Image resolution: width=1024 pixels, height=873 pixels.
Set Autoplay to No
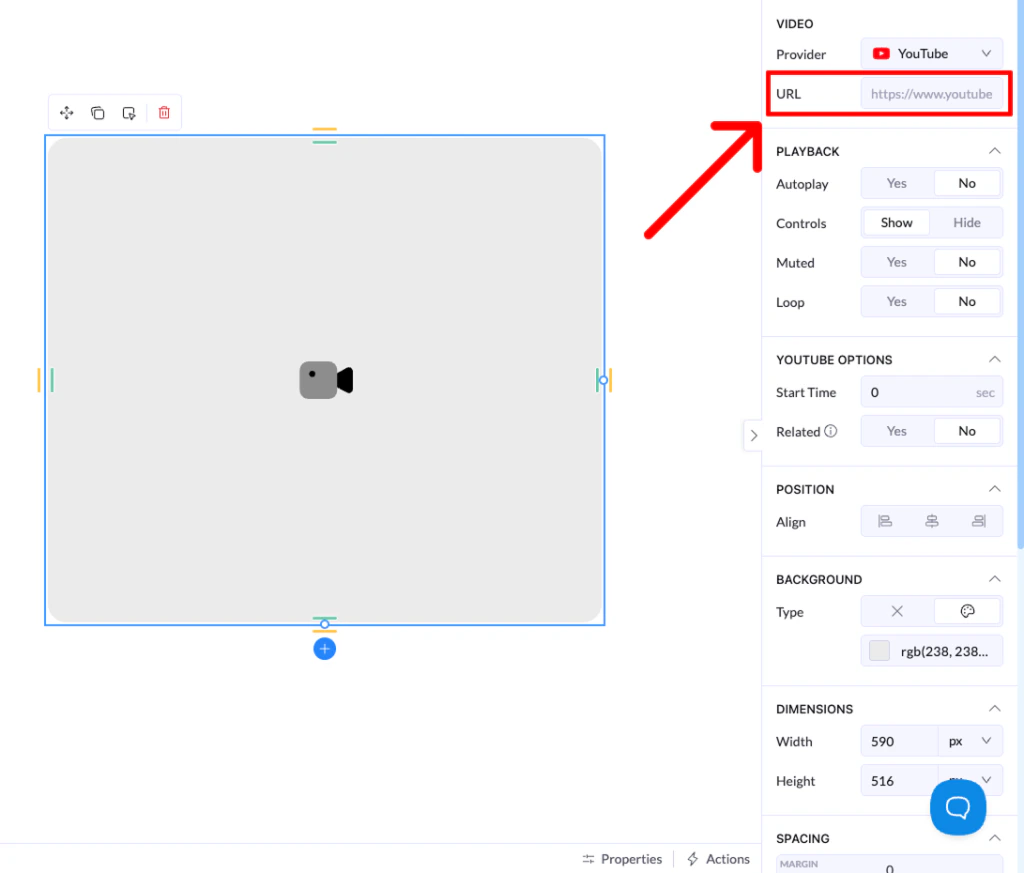coord(967,183)
